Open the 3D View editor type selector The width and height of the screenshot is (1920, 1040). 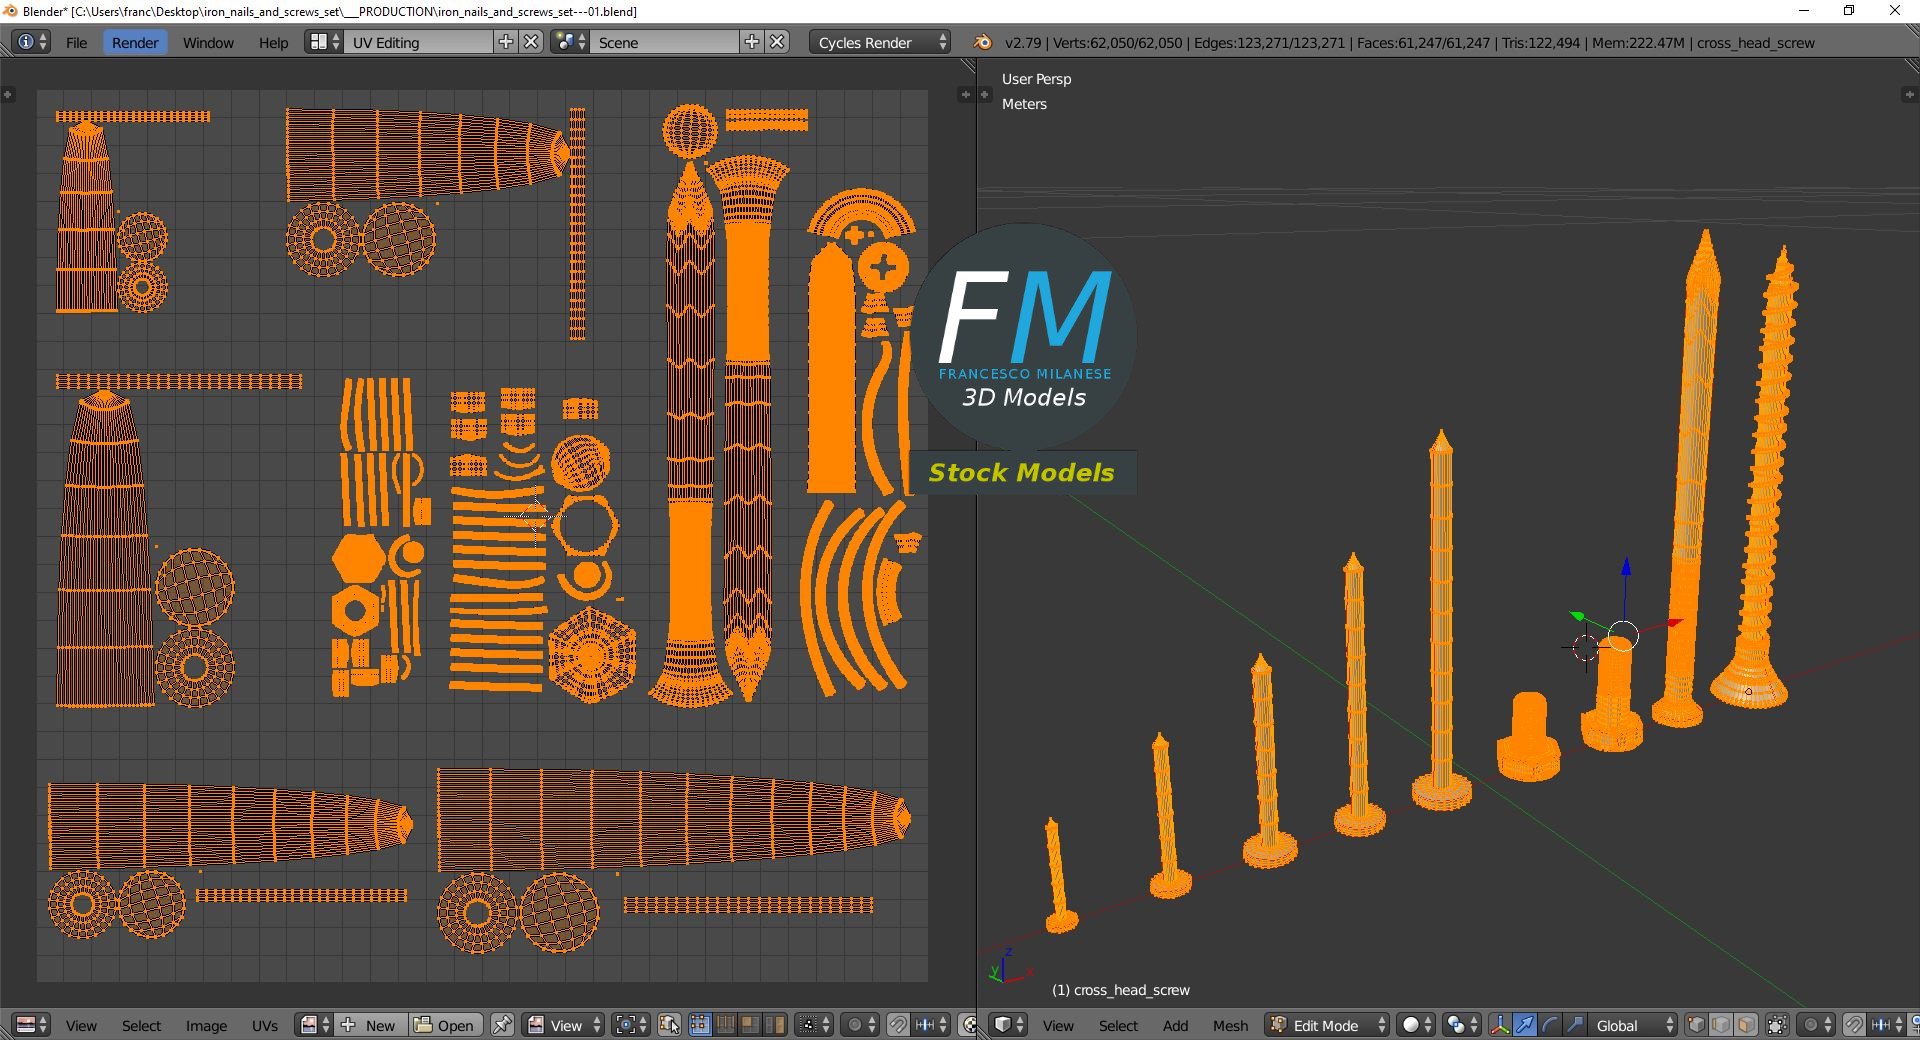pyautogui.click(x=1009, y=1025)
